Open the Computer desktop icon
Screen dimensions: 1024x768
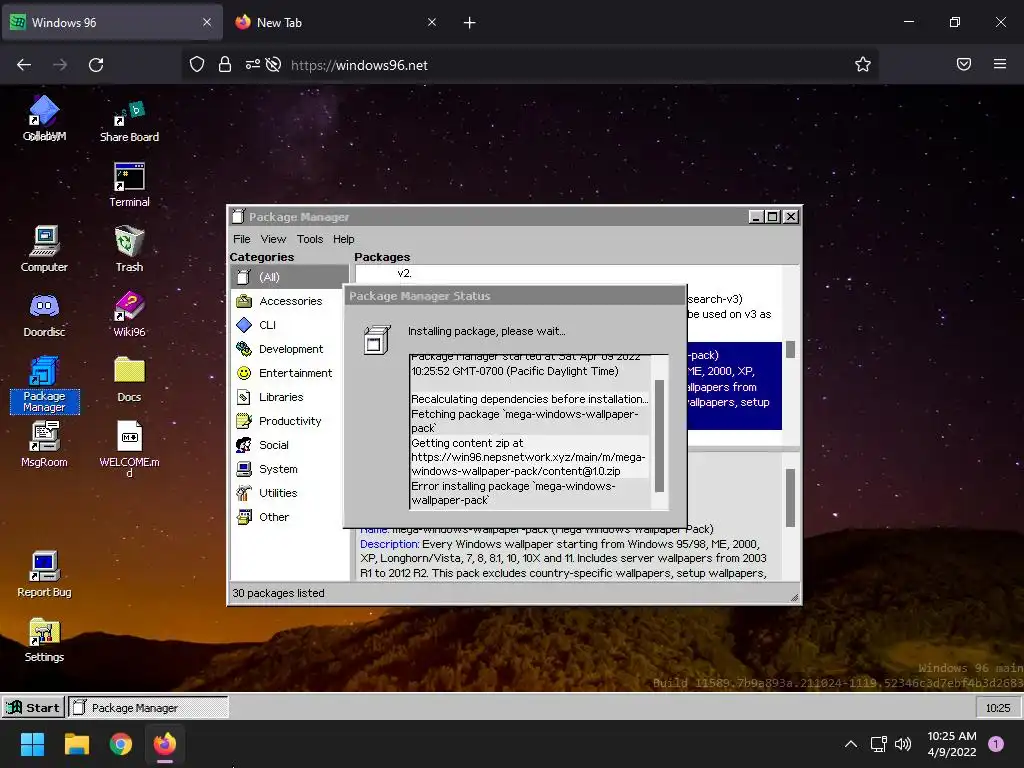[44, 249]
